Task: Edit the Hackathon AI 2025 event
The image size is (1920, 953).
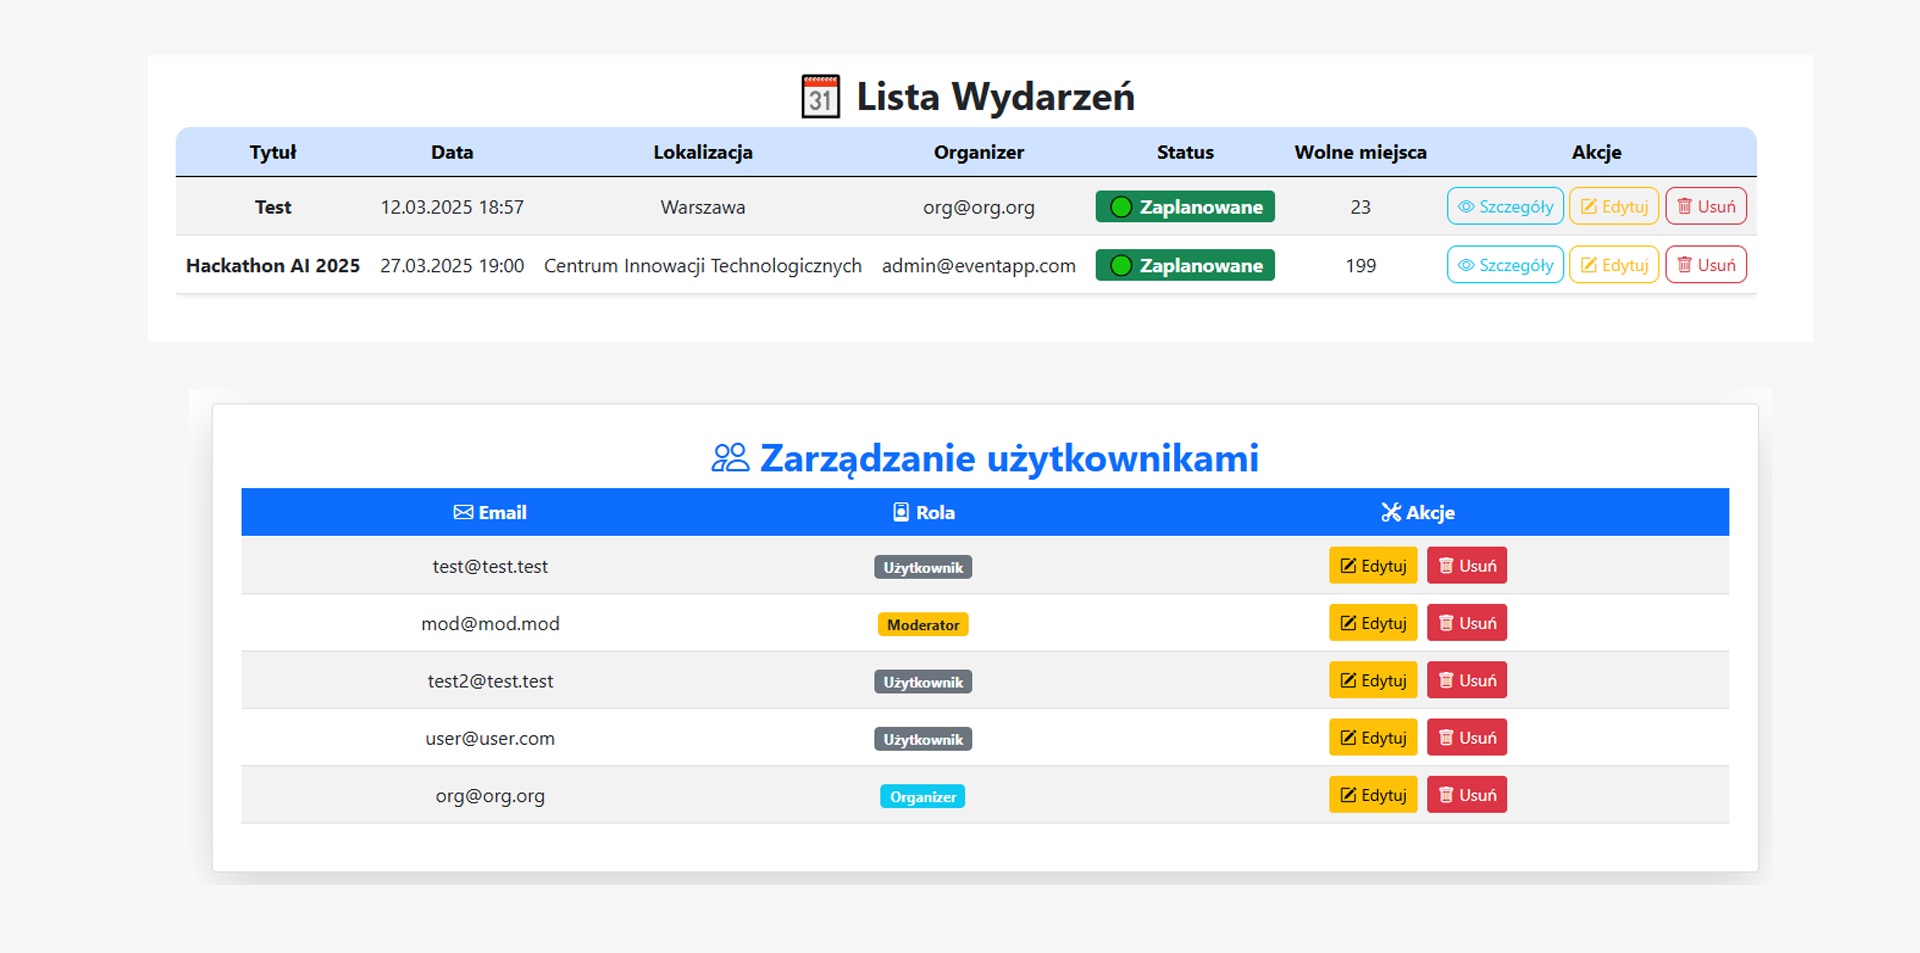Action: coord(1614,265)
